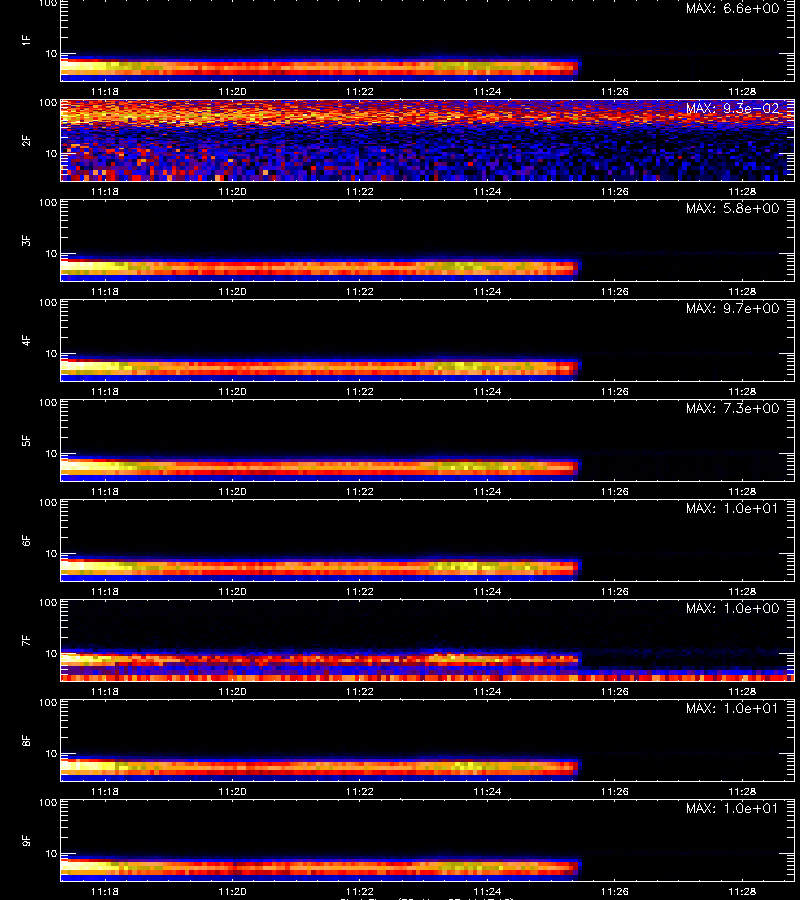Click the 7F spectrogram plot area

point(428,641)
